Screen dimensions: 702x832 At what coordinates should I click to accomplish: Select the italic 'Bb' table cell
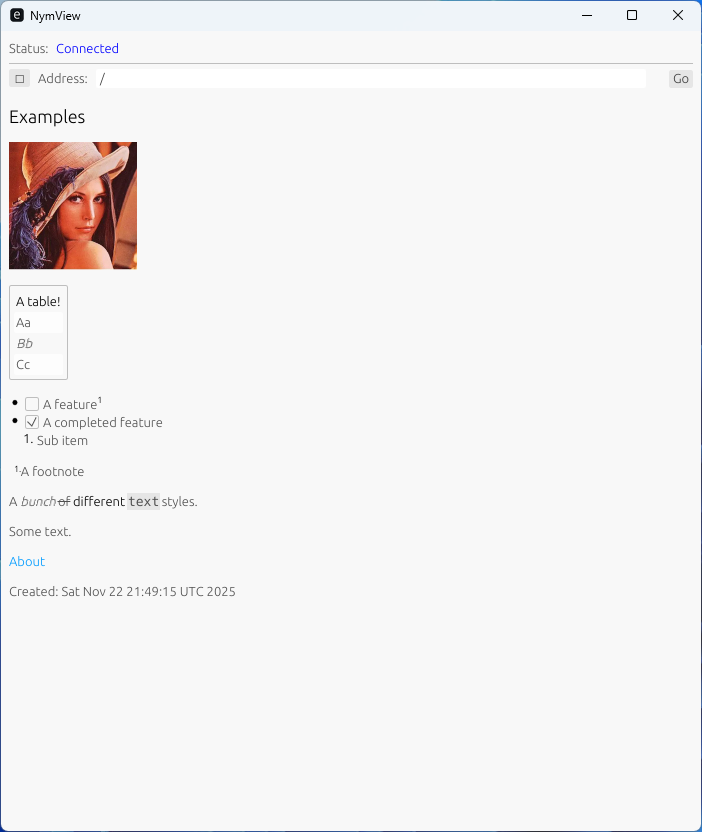pos(38,343)
